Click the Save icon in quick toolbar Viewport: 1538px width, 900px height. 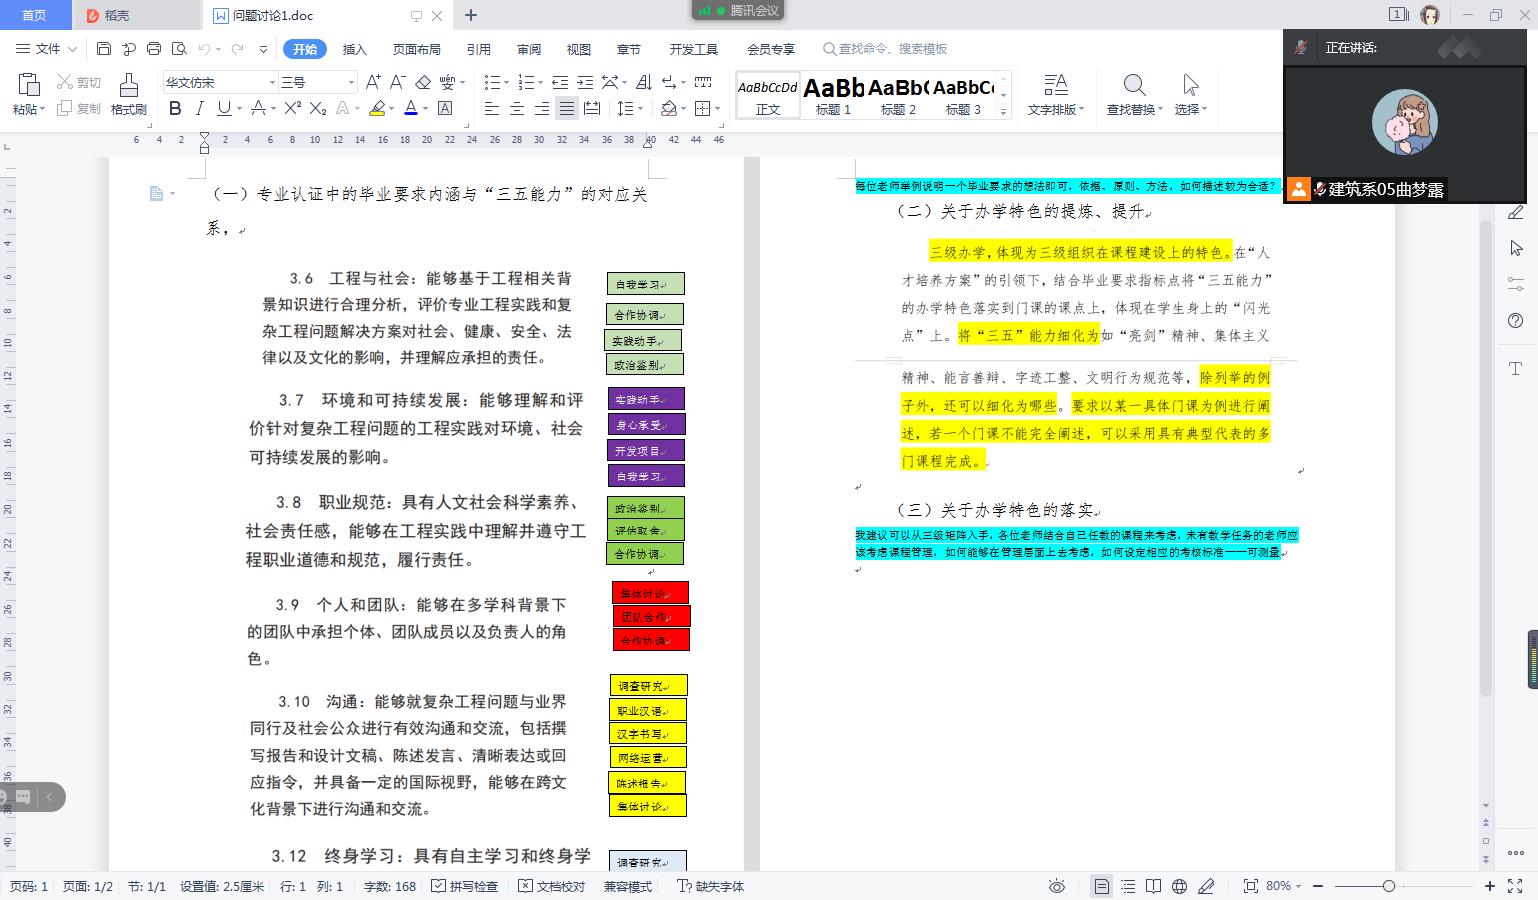pyautogui.click(x=104, y=48)
